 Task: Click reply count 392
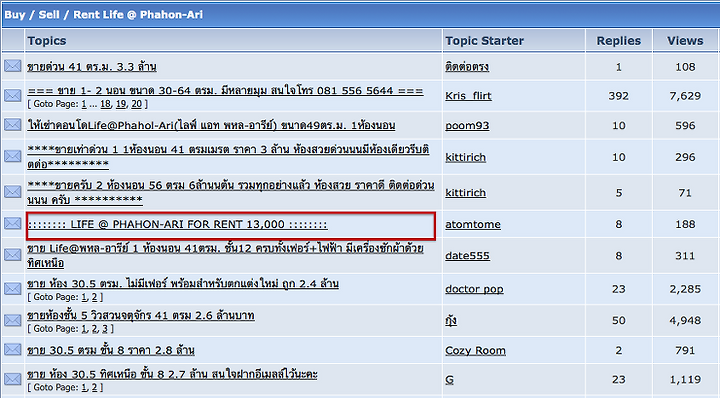click(x=619, y=96)
